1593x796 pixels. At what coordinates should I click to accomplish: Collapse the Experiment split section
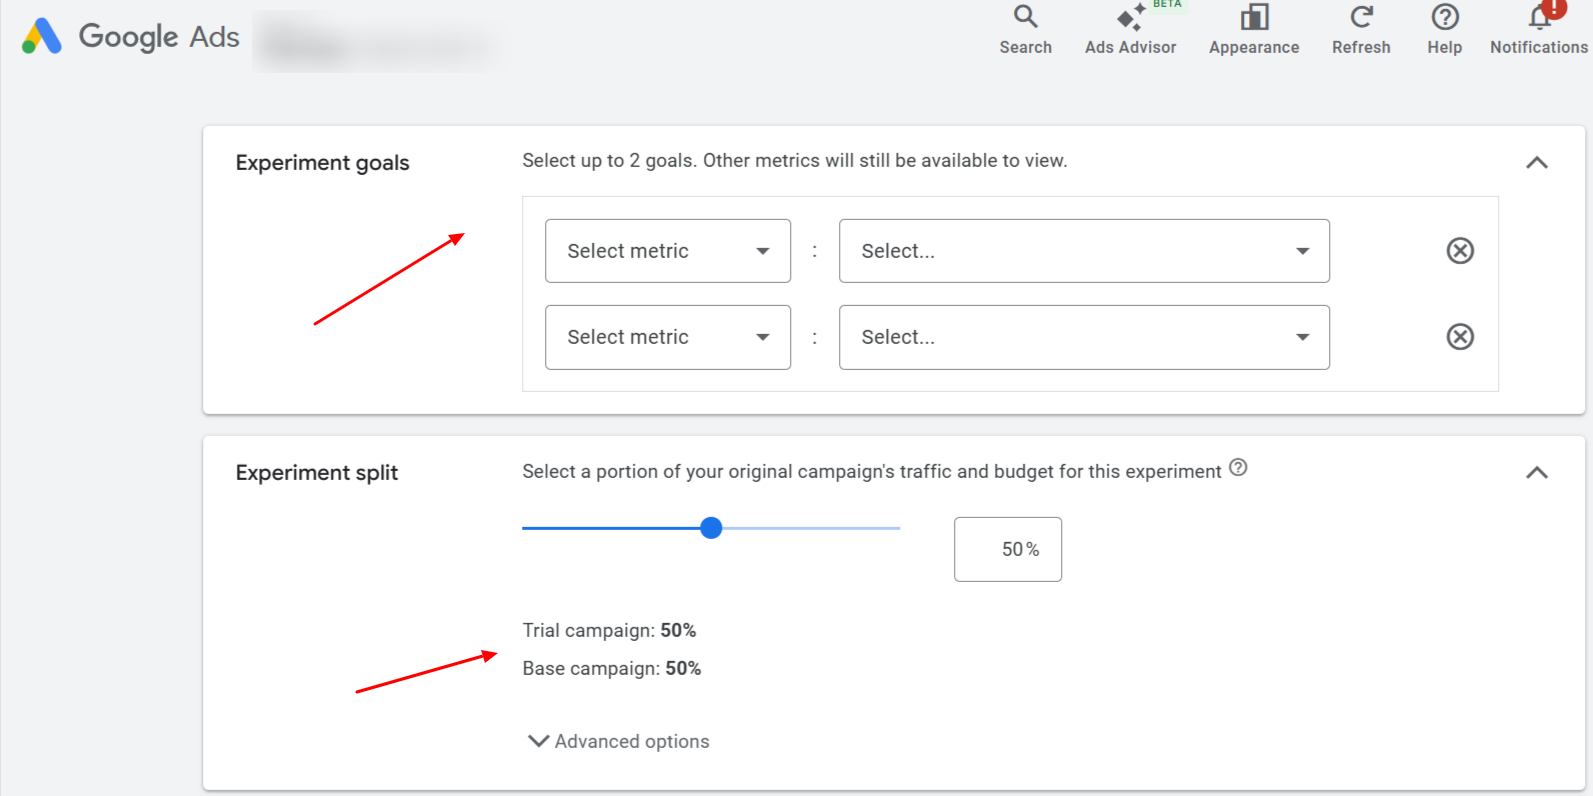(1536, 473)
